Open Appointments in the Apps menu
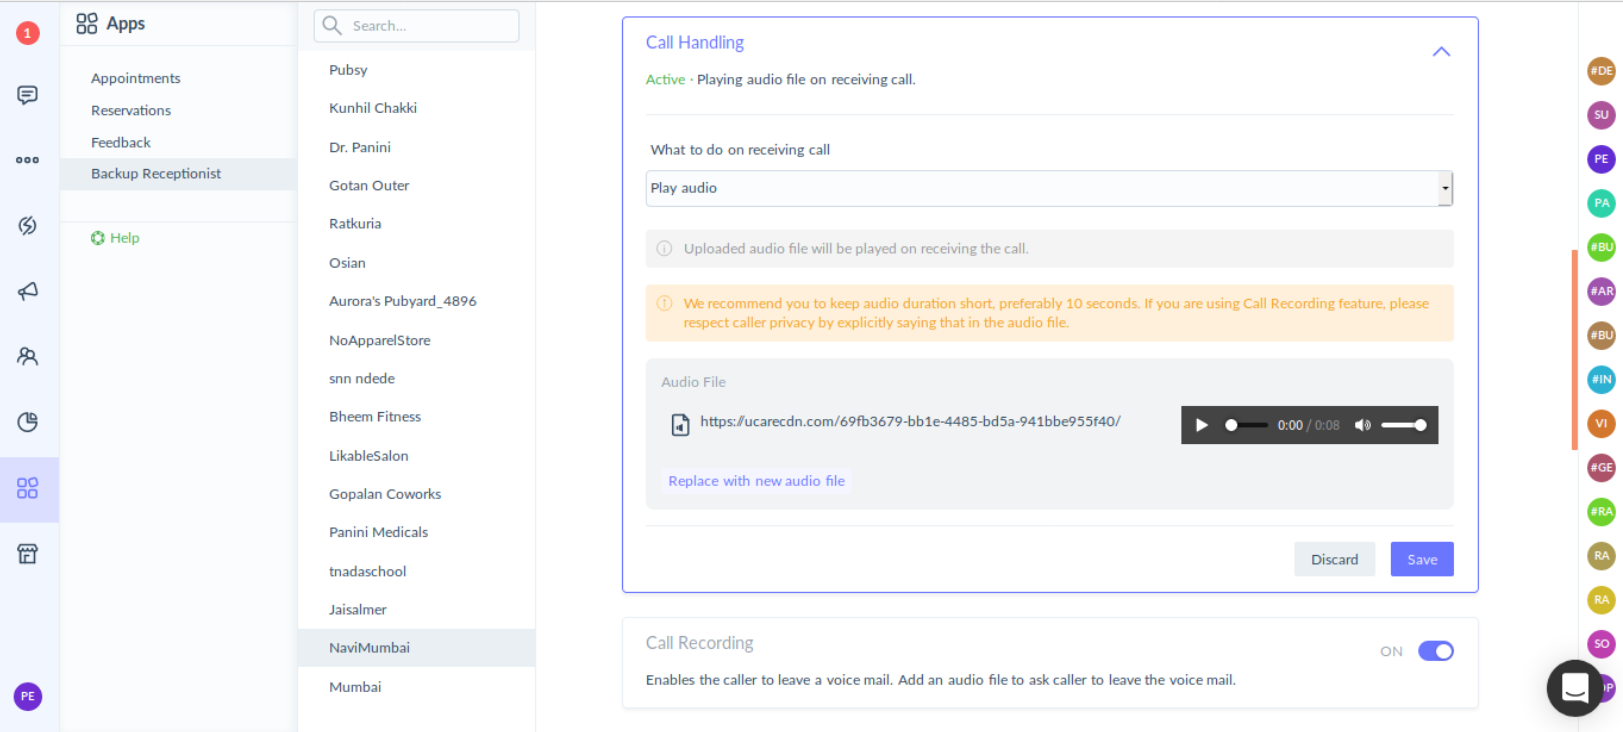 tap(136, 78)
